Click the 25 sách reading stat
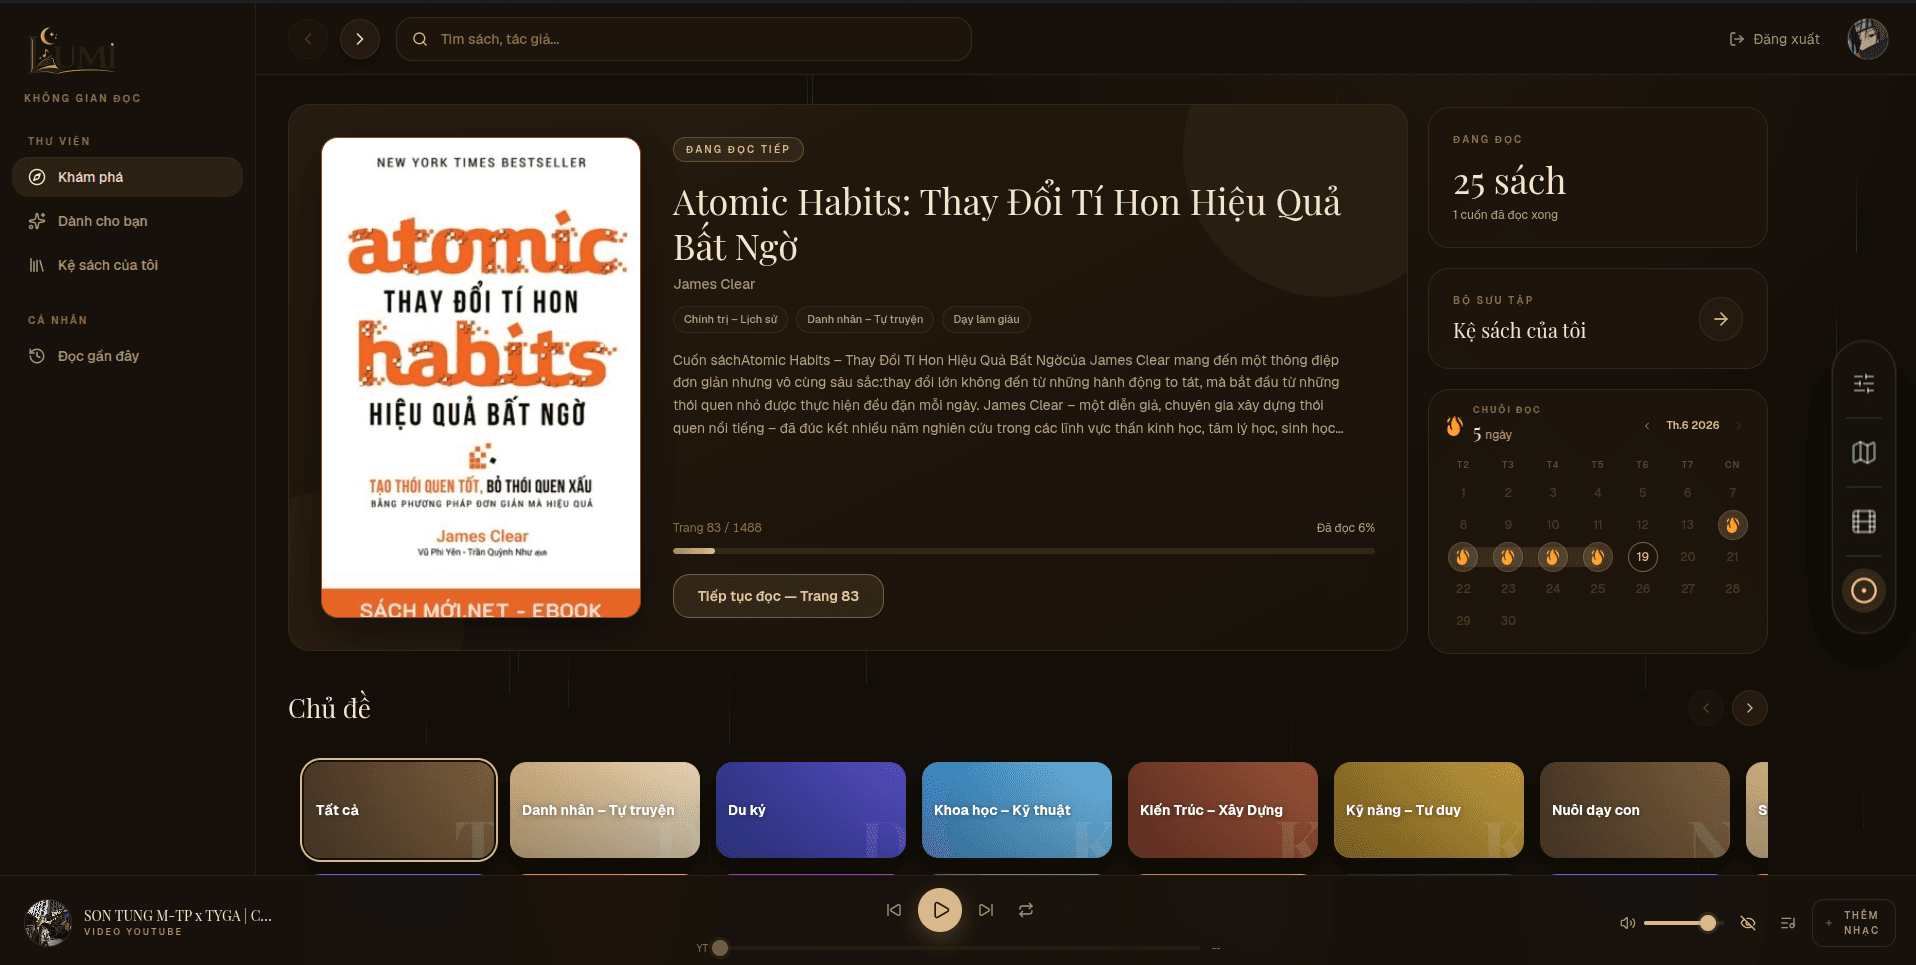This screenshot has width=1916, height=965. point(1509,182)
